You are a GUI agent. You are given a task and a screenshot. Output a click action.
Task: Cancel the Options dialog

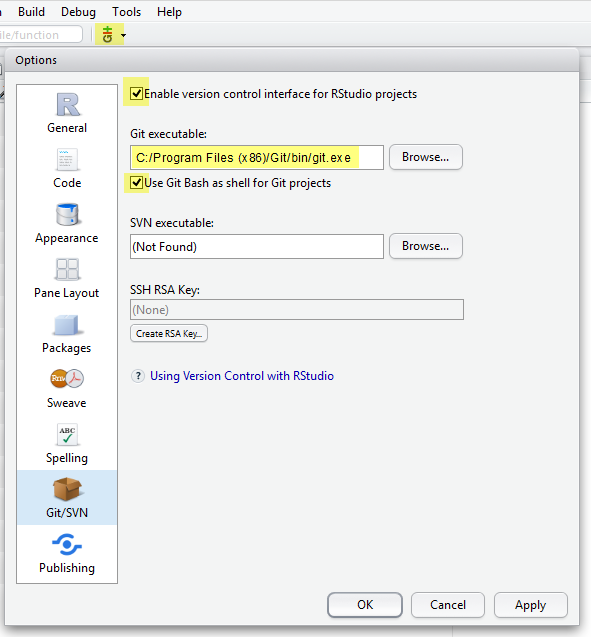click(448, 604)
